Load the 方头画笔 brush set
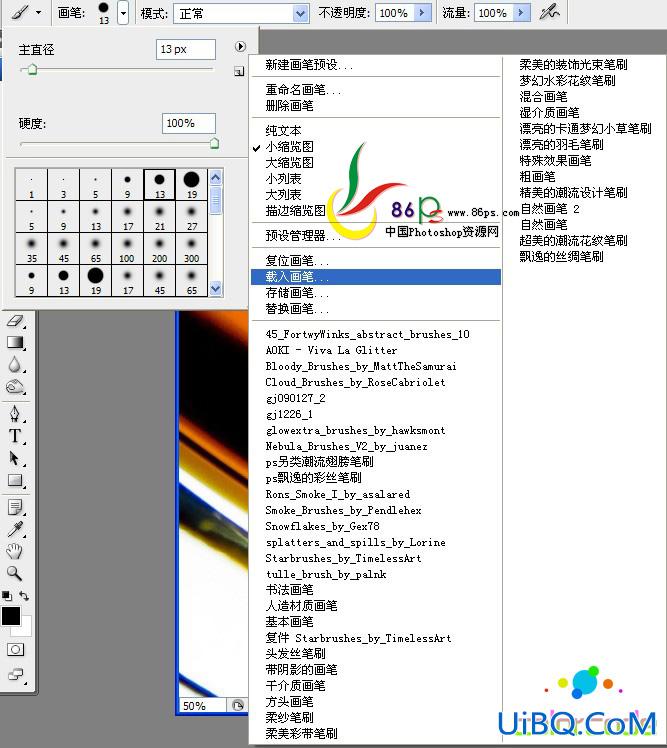The image size is (667, 748). [289, 702]
